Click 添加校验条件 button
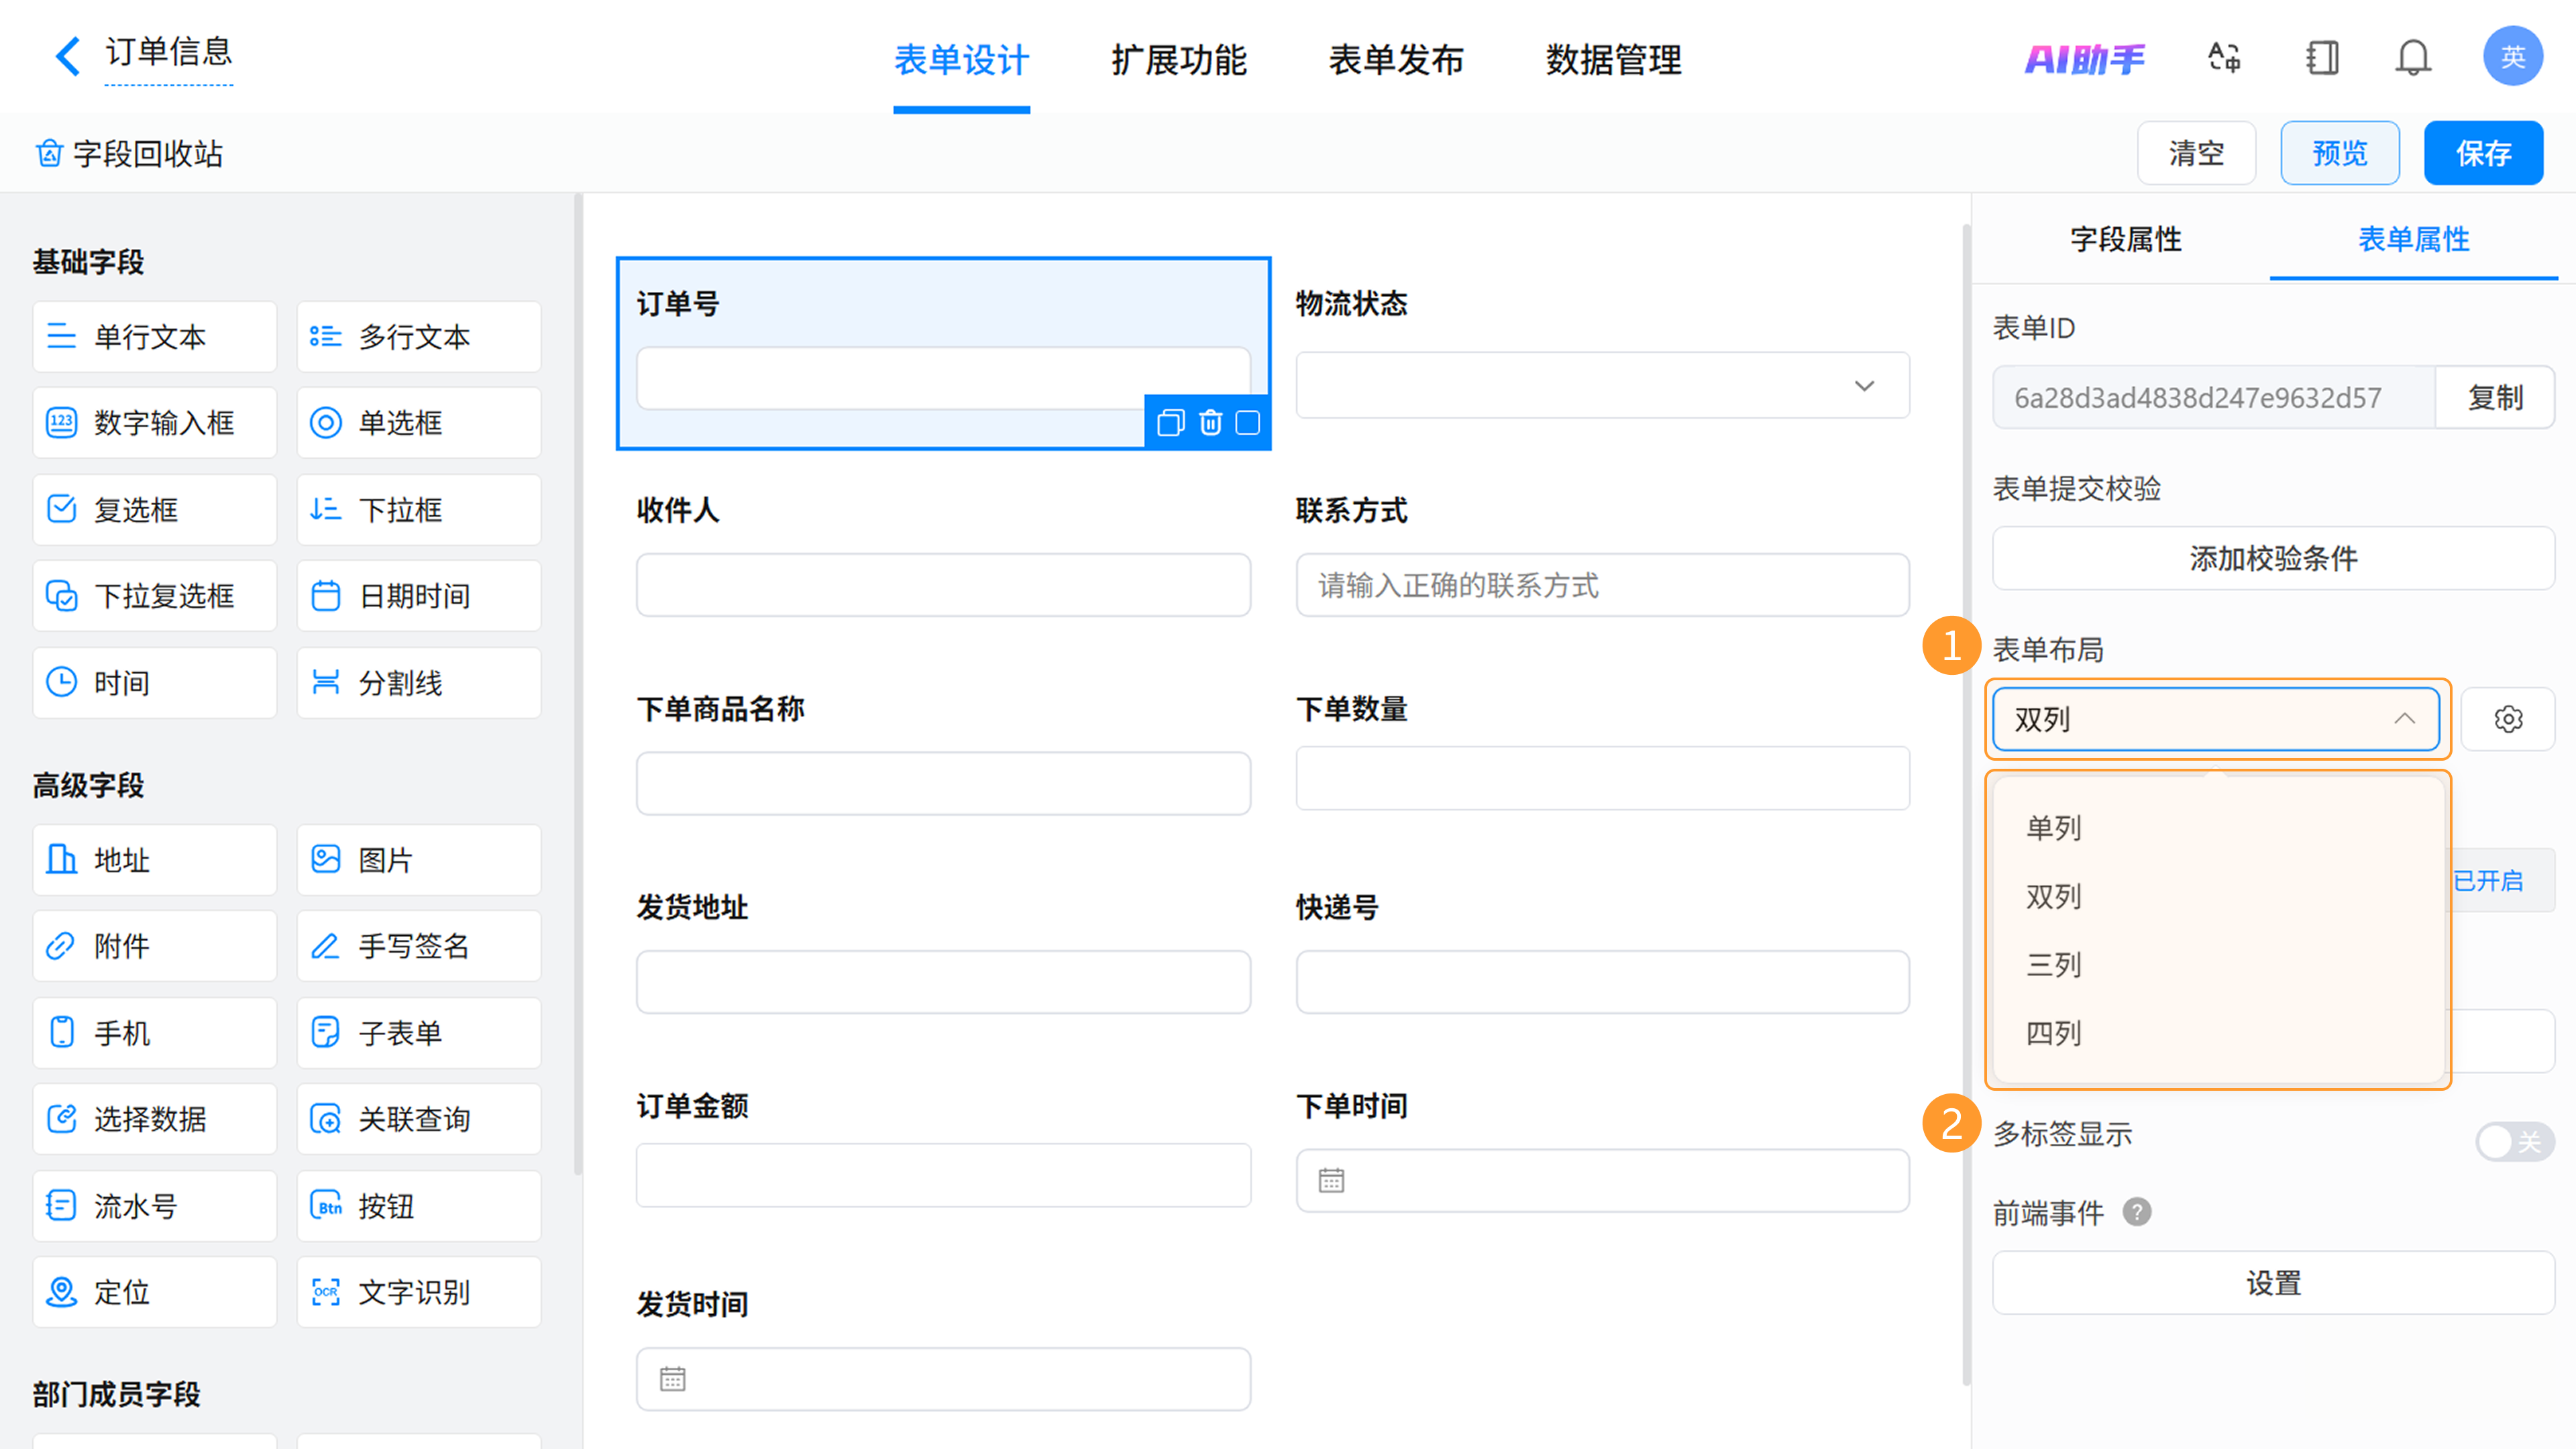Screen dimensions: 2576x1449 [x=2273, y=558]
